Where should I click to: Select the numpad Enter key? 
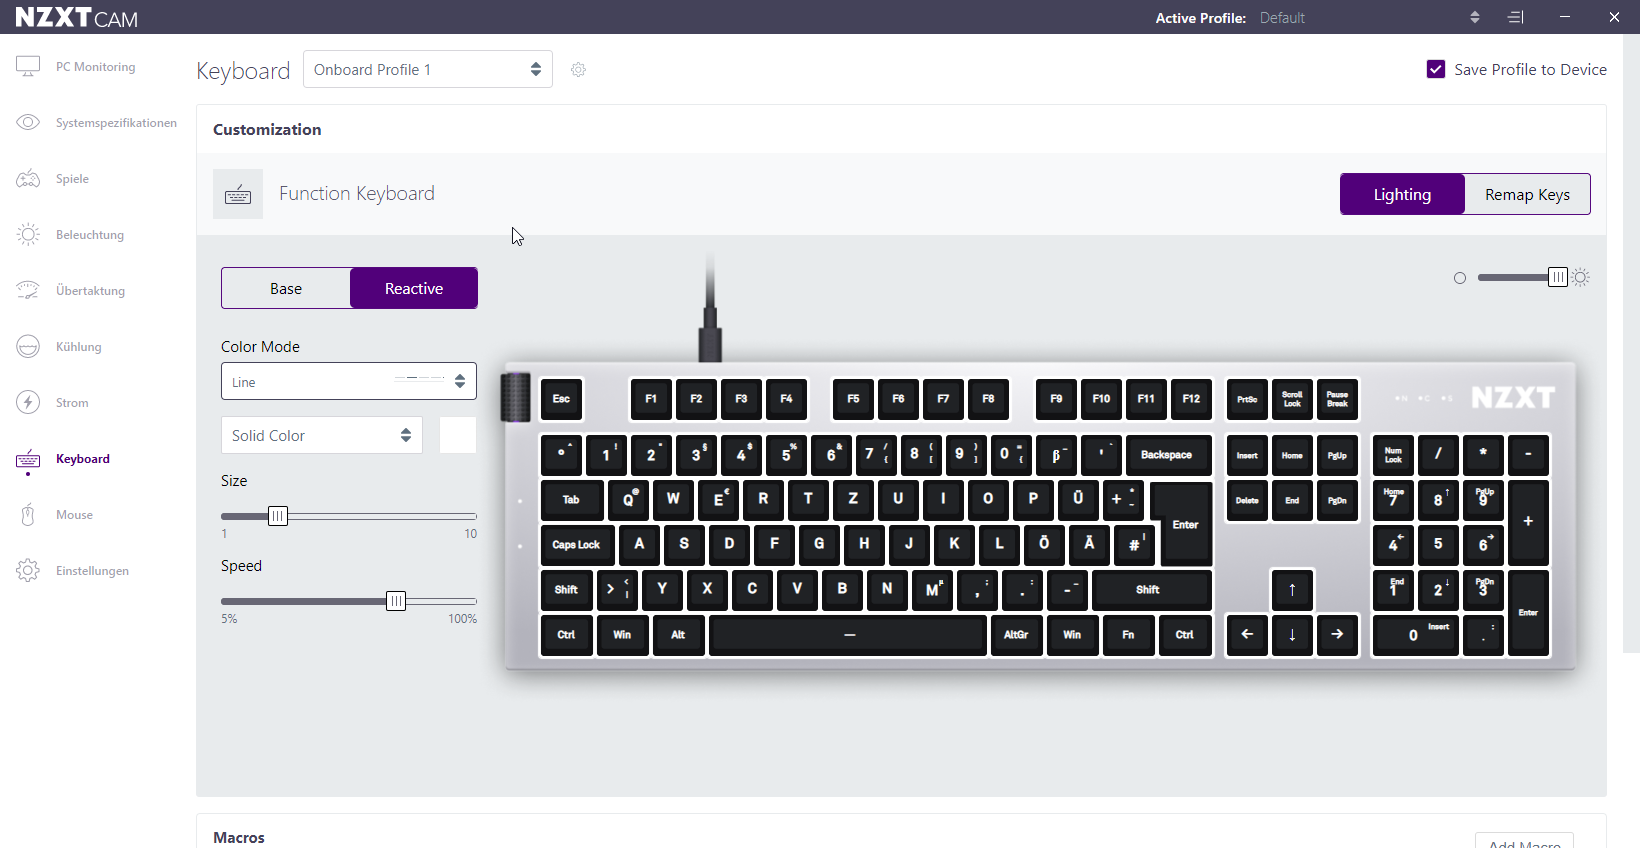tap(1528, 612)
